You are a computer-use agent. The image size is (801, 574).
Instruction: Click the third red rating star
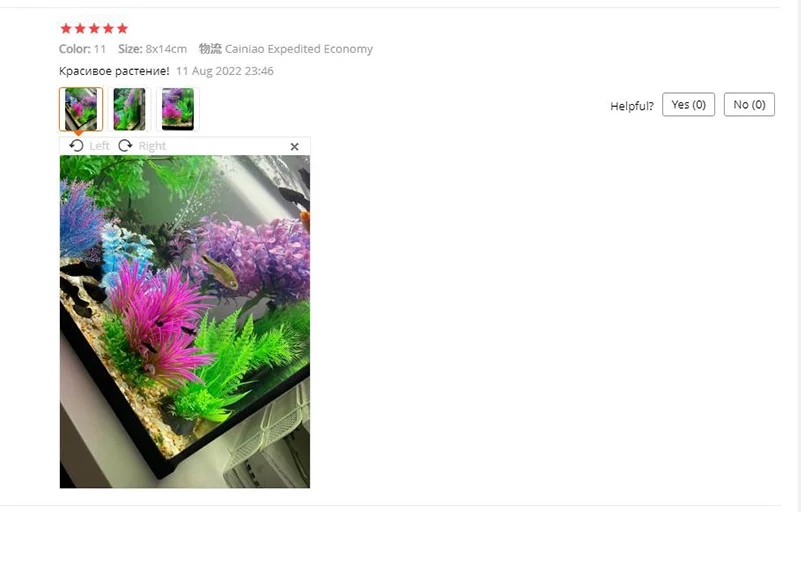(x=94, y=29)
